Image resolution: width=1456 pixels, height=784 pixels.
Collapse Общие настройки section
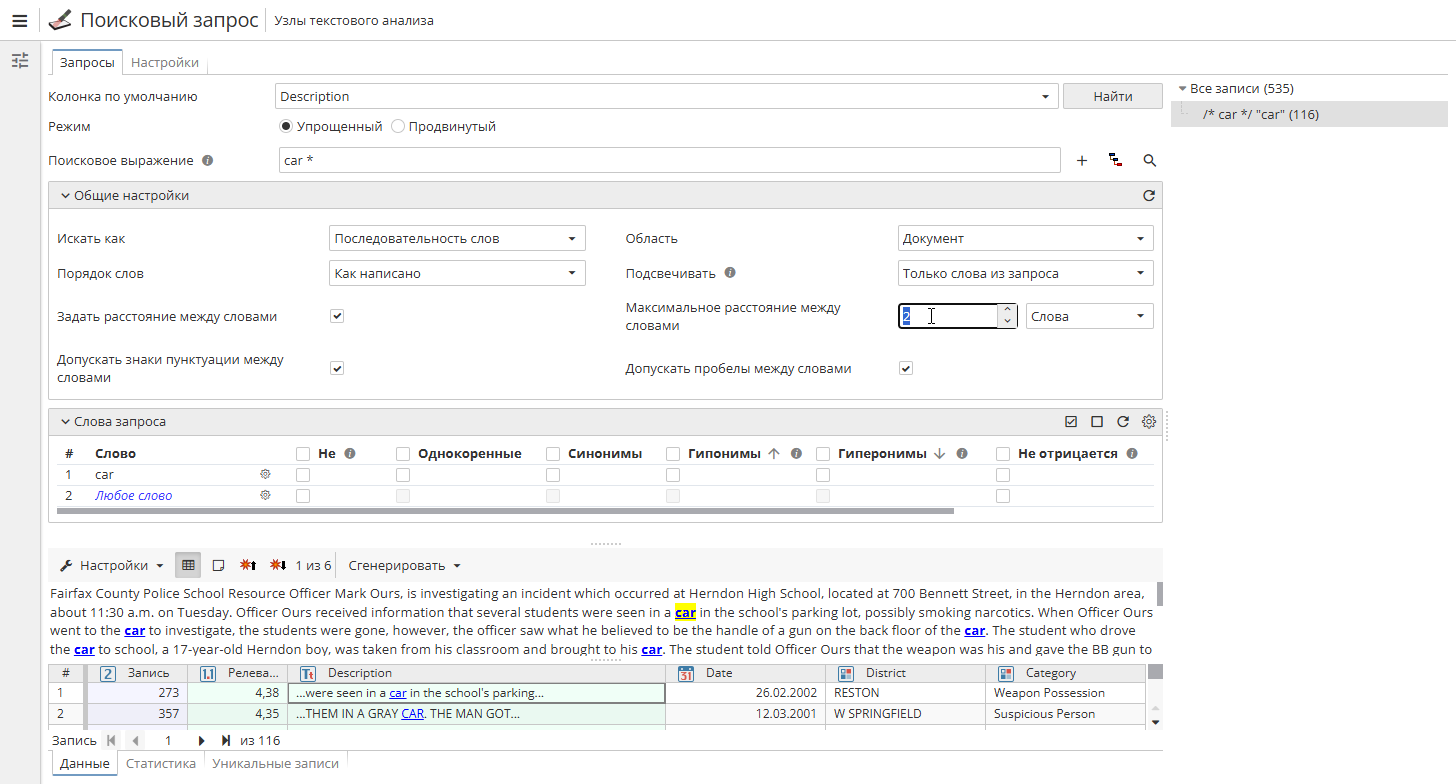click(65, 196)
